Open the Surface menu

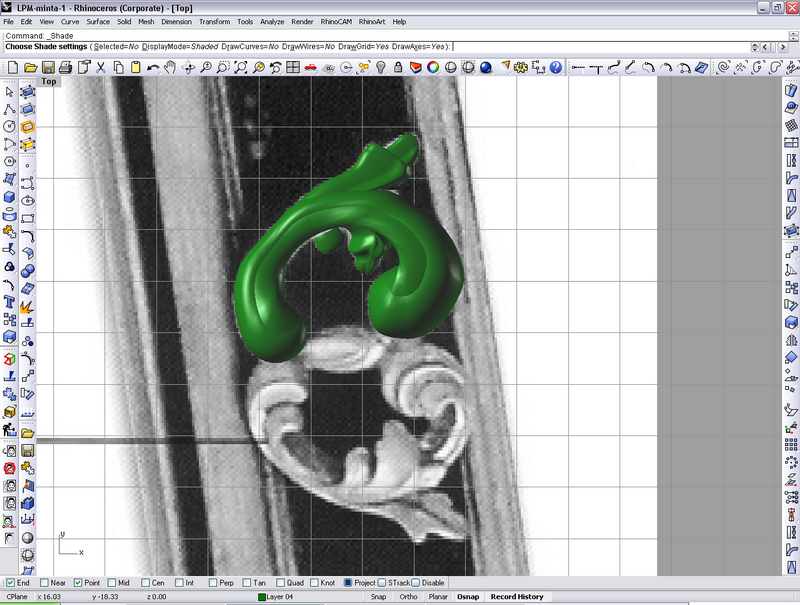[98, 21]
